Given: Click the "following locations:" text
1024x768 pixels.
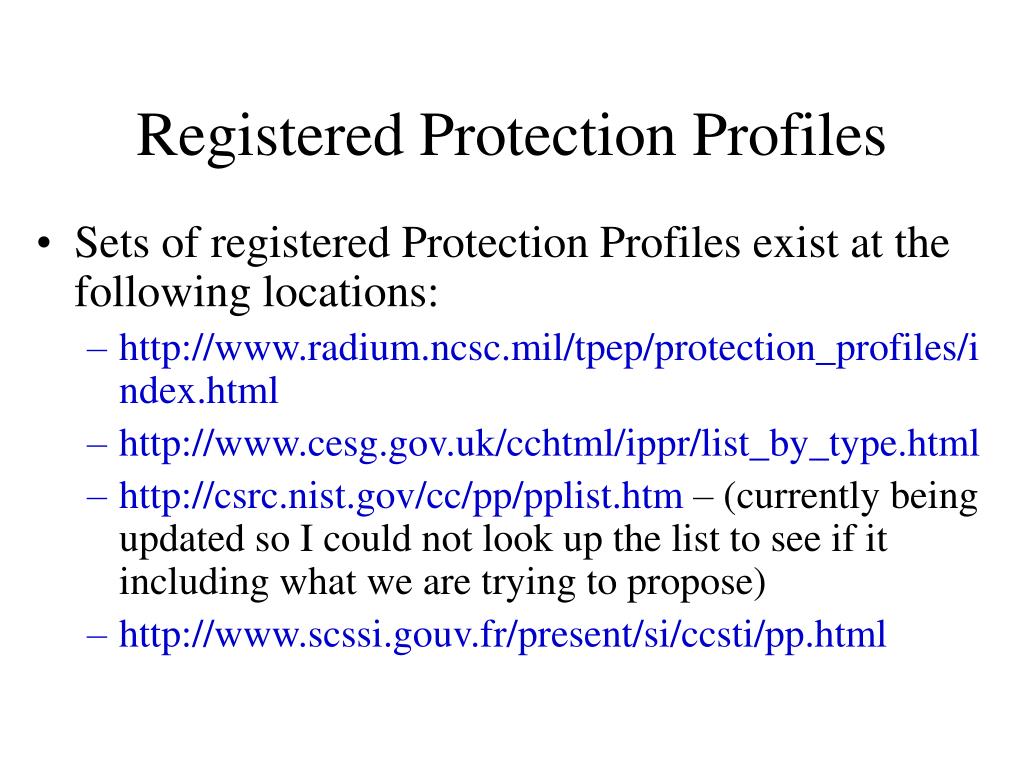Looking at the screenshot, I should coord(256,292).
